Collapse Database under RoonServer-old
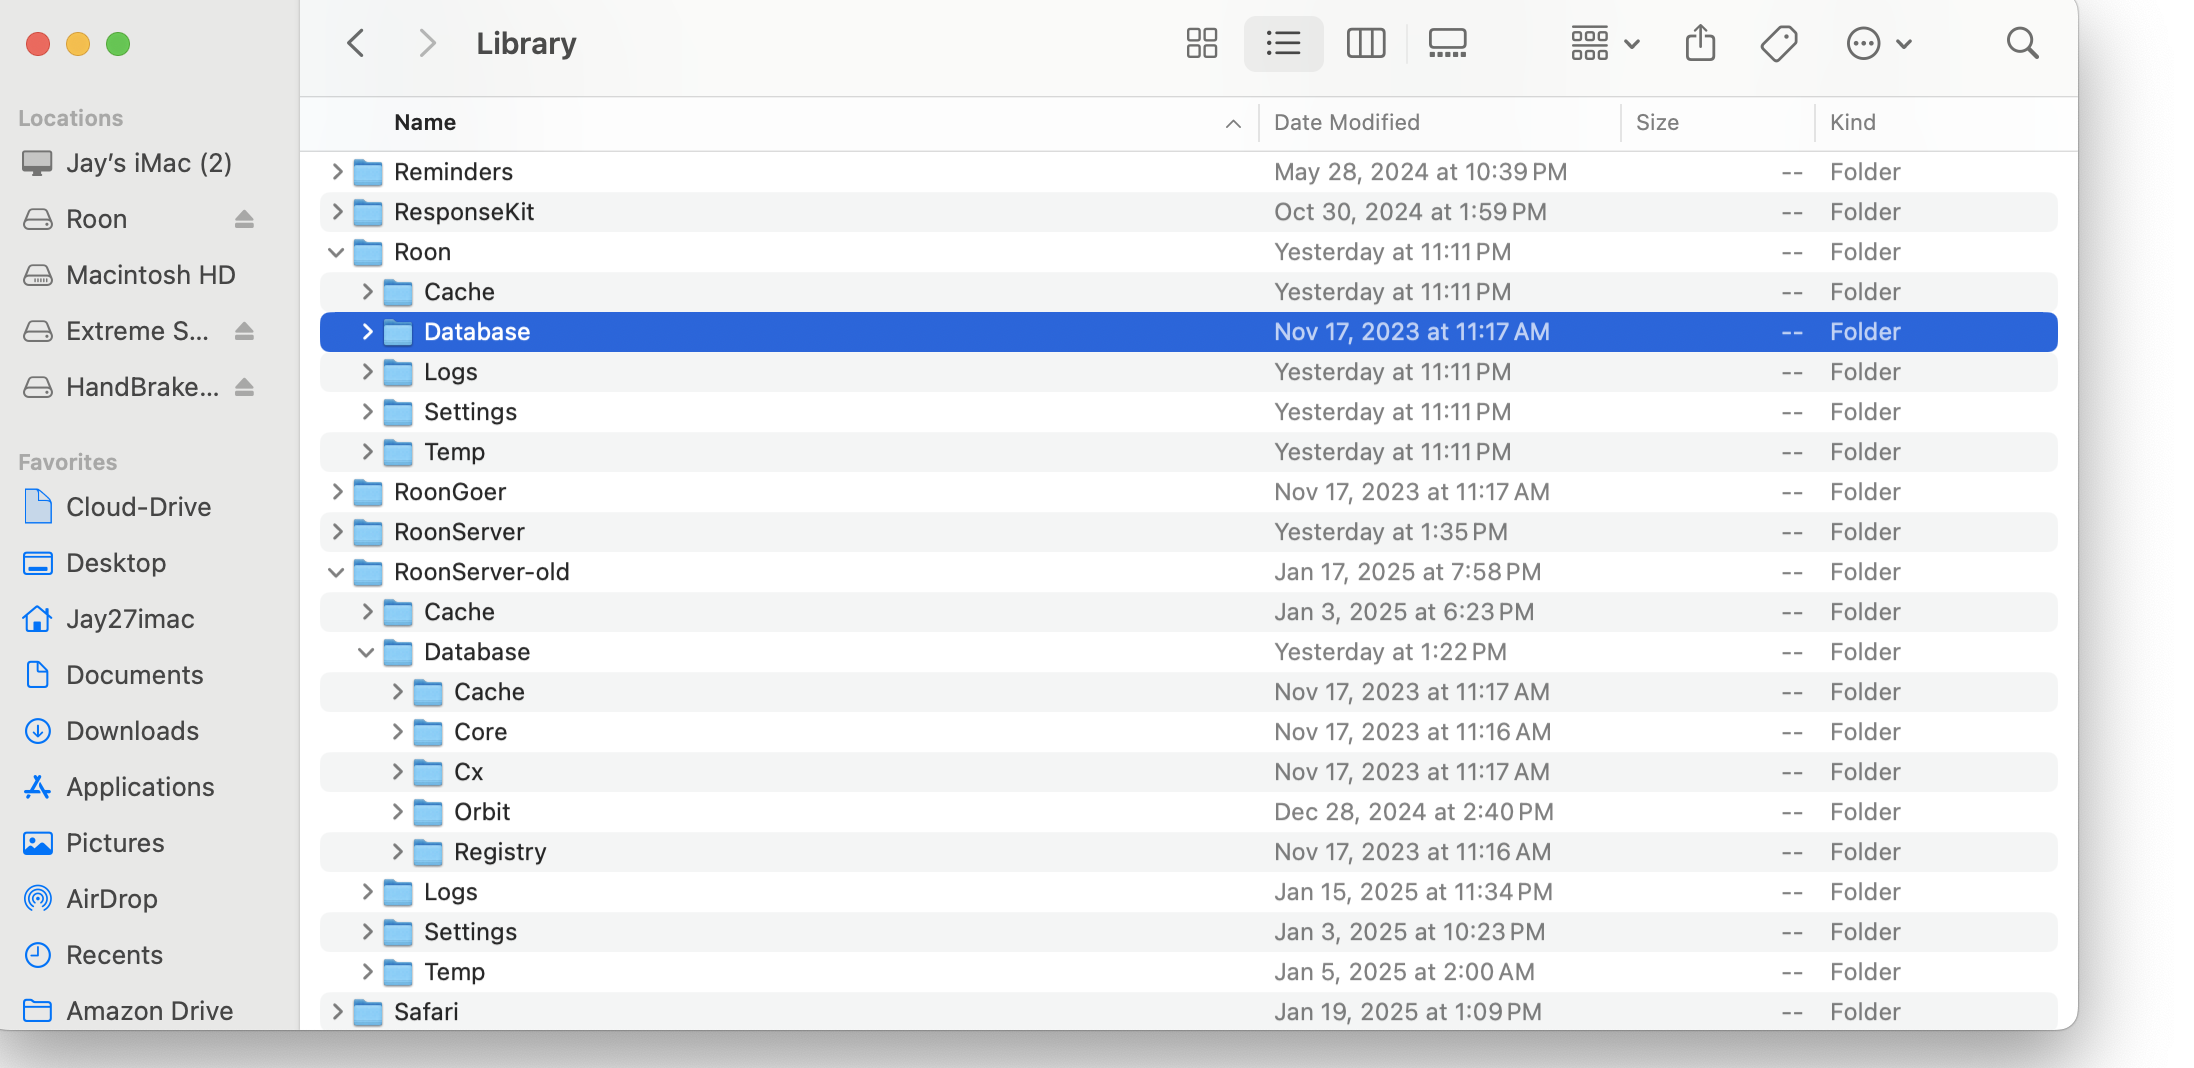 point(367,652)
